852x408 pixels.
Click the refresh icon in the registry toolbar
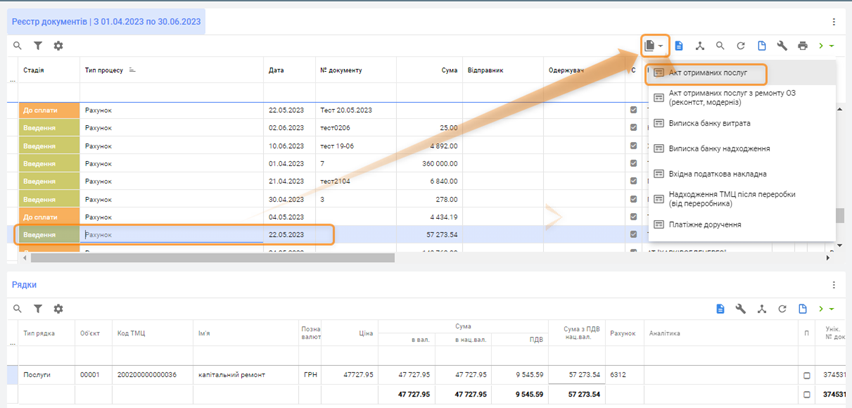point(741,46)
